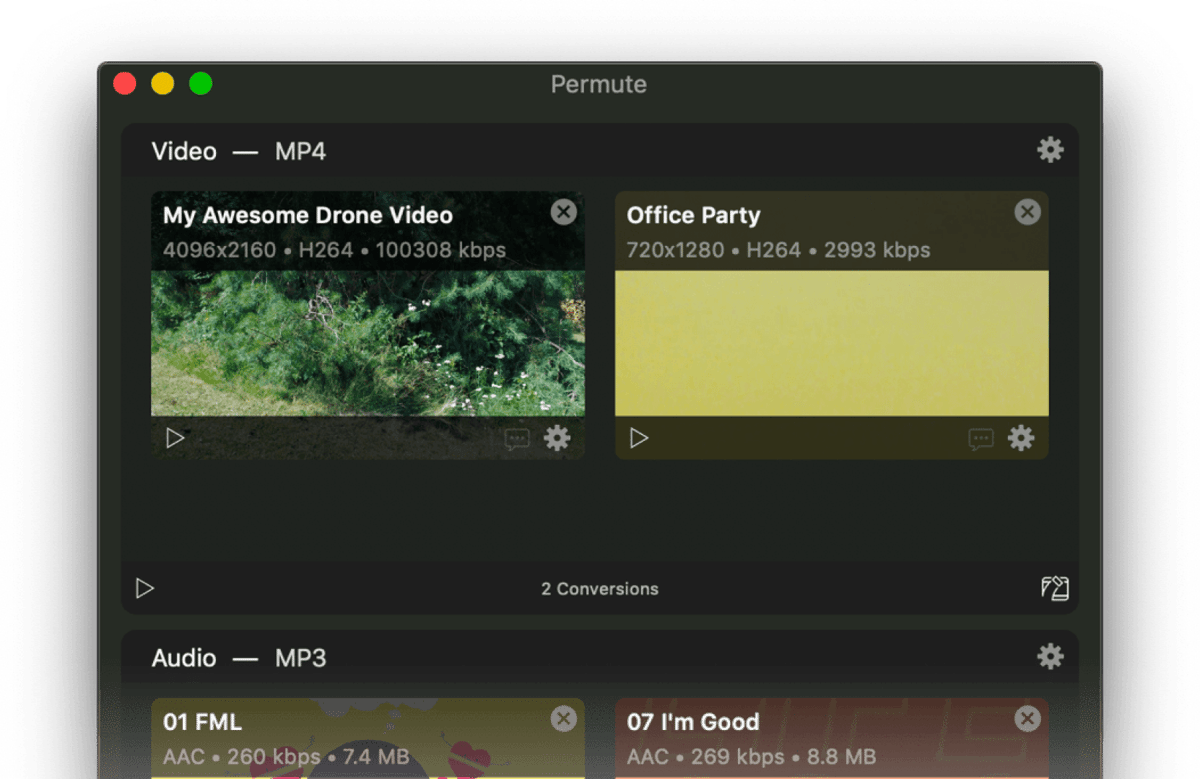The width and height of the screenshot is (1200, 779).
Task: Open per-file settings for My Awesome Drone Video
Action: click(x=558, y=438)
